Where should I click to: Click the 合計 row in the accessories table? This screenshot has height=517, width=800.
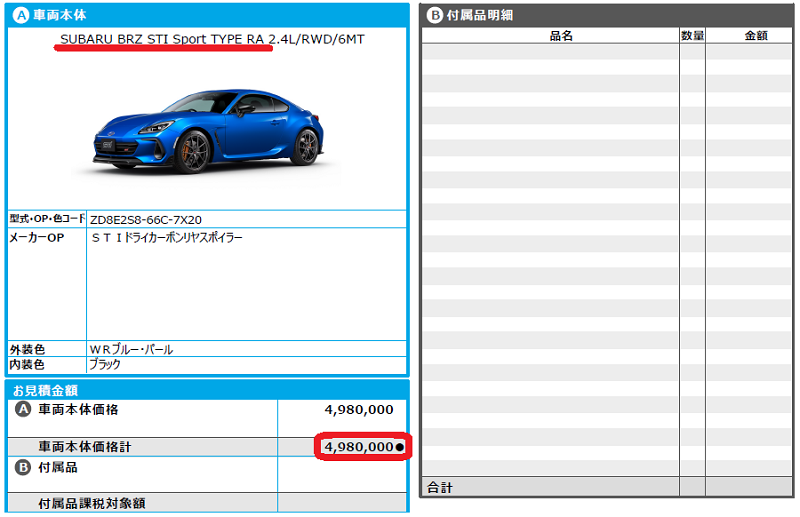(x=440, y=488)
